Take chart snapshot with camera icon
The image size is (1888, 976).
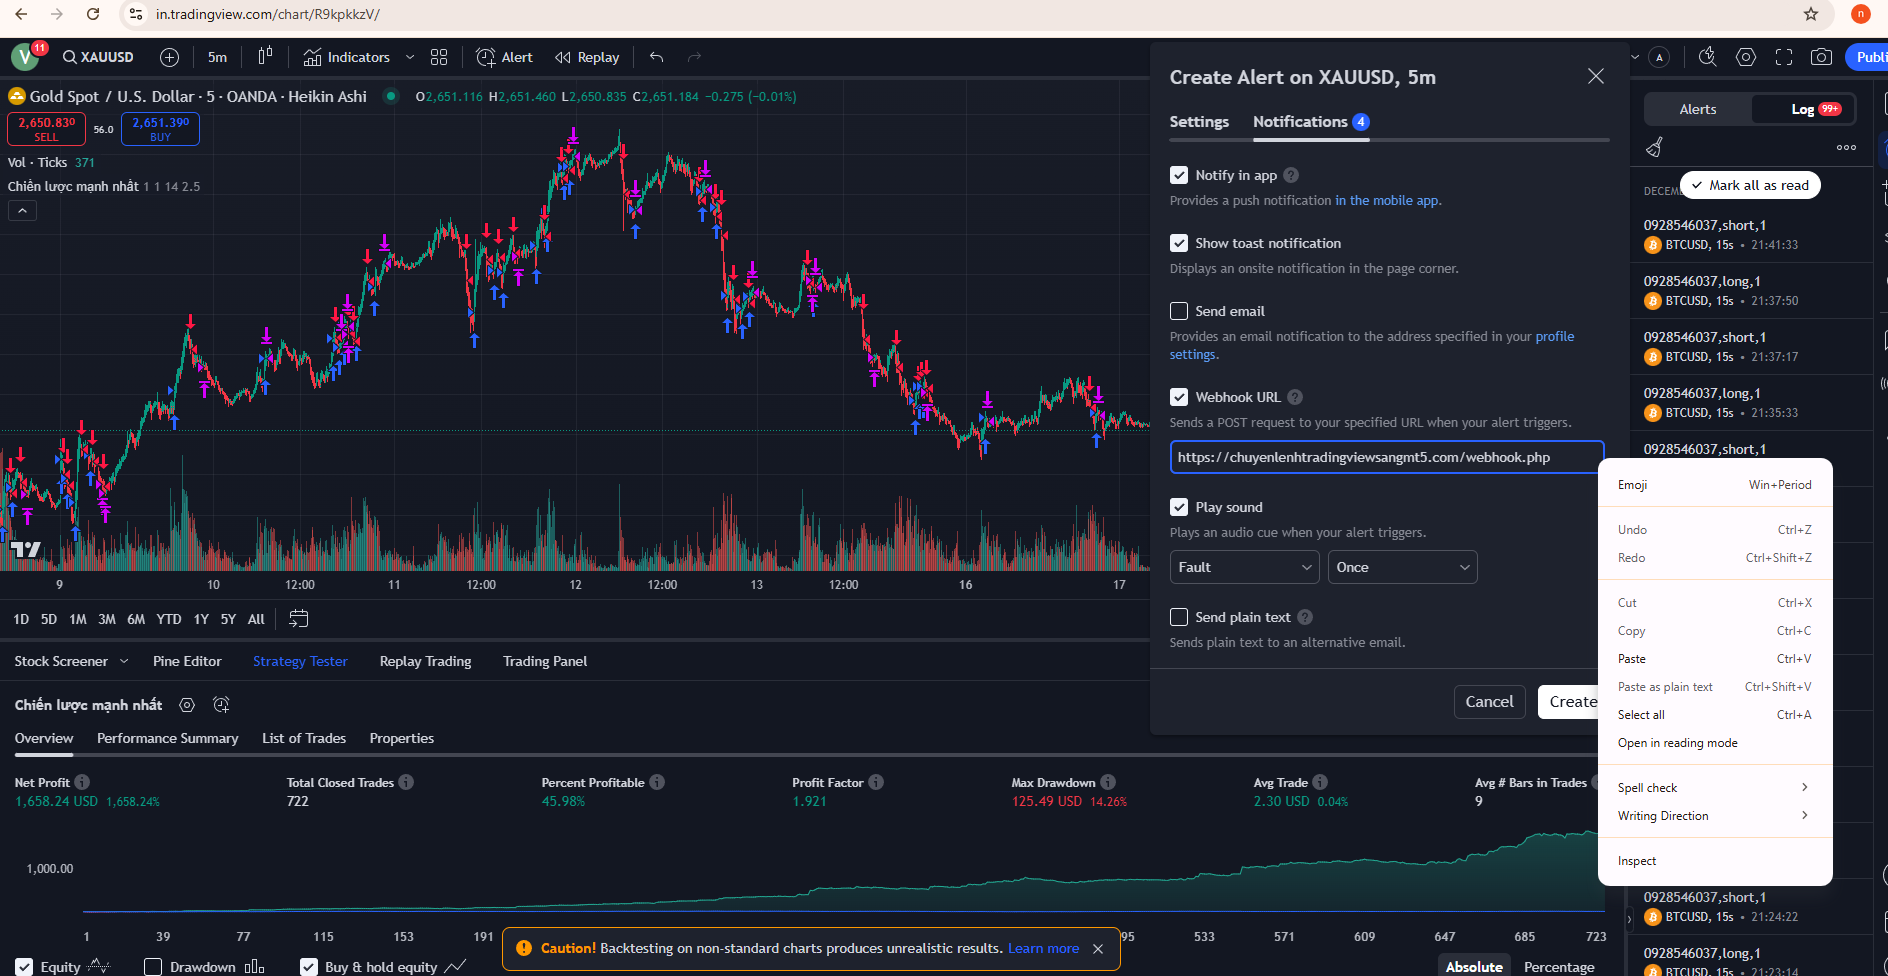tap(1821, 57)
